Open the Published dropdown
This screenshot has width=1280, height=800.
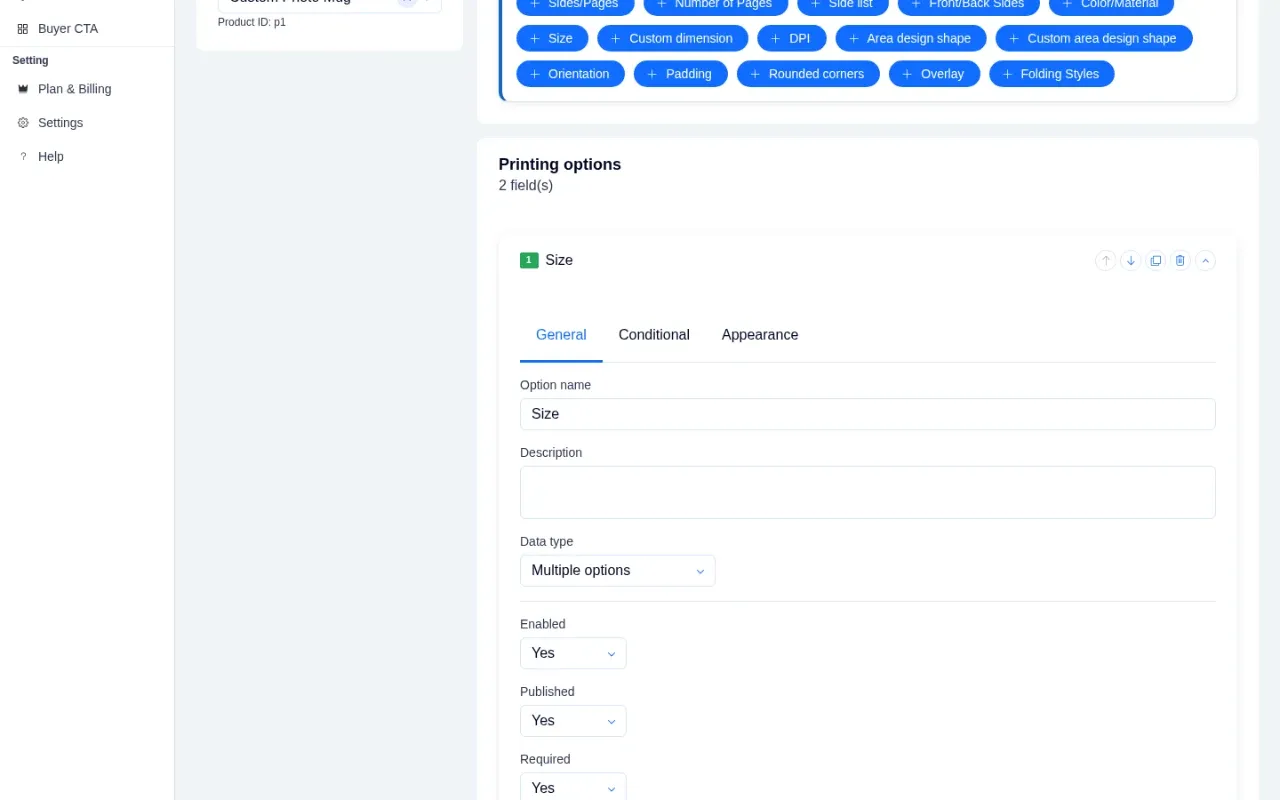[573, 721]
